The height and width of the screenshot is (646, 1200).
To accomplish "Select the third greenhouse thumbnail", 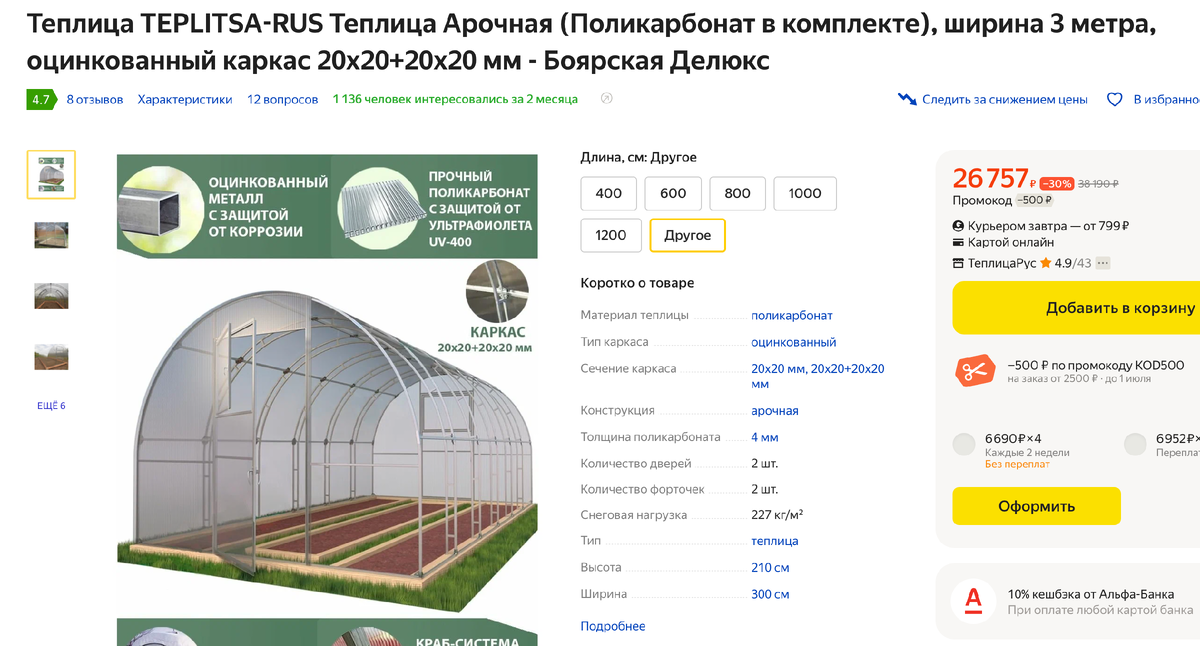I will (51, 296).
